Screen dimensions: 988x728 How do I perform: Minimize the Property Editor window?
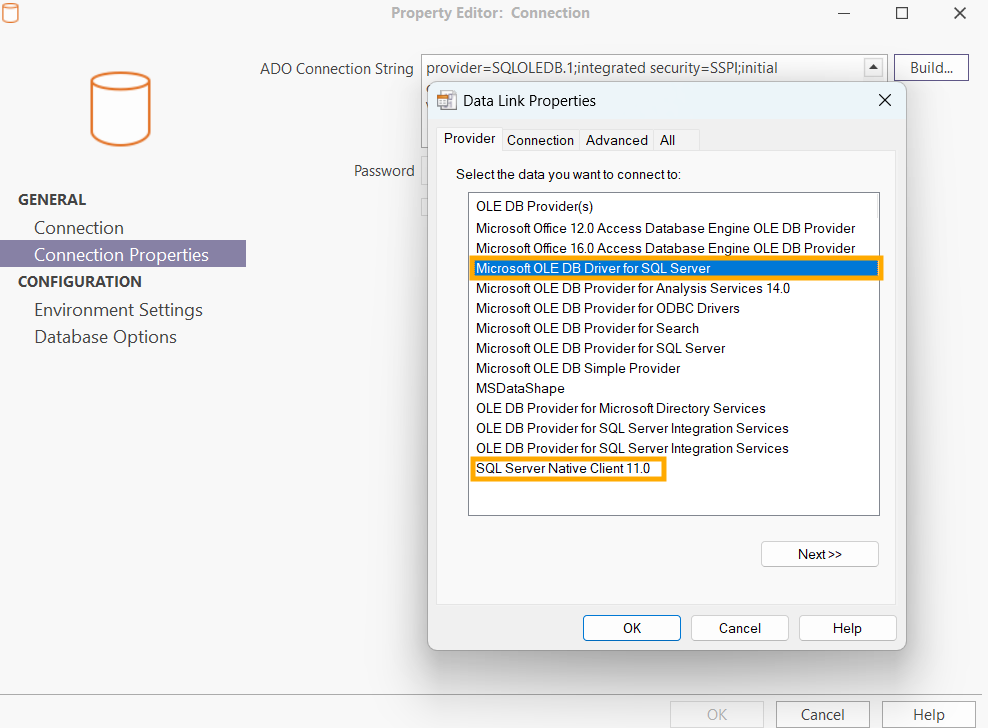pyautogui.click(x=844, y=13)
